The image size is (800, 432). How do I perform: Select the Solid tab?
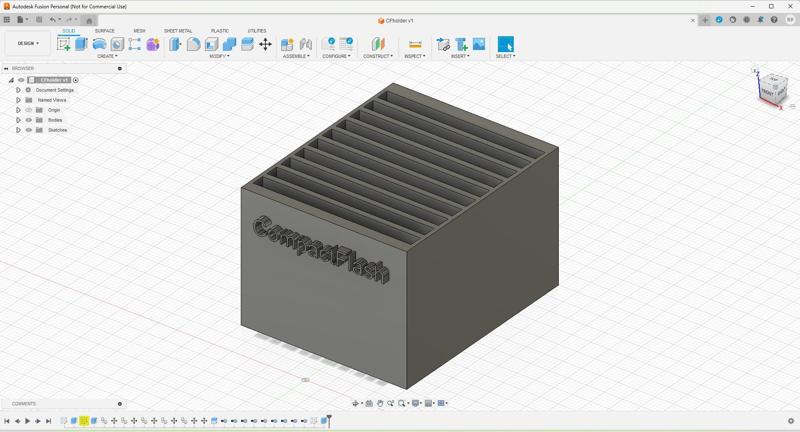(69, 31)
